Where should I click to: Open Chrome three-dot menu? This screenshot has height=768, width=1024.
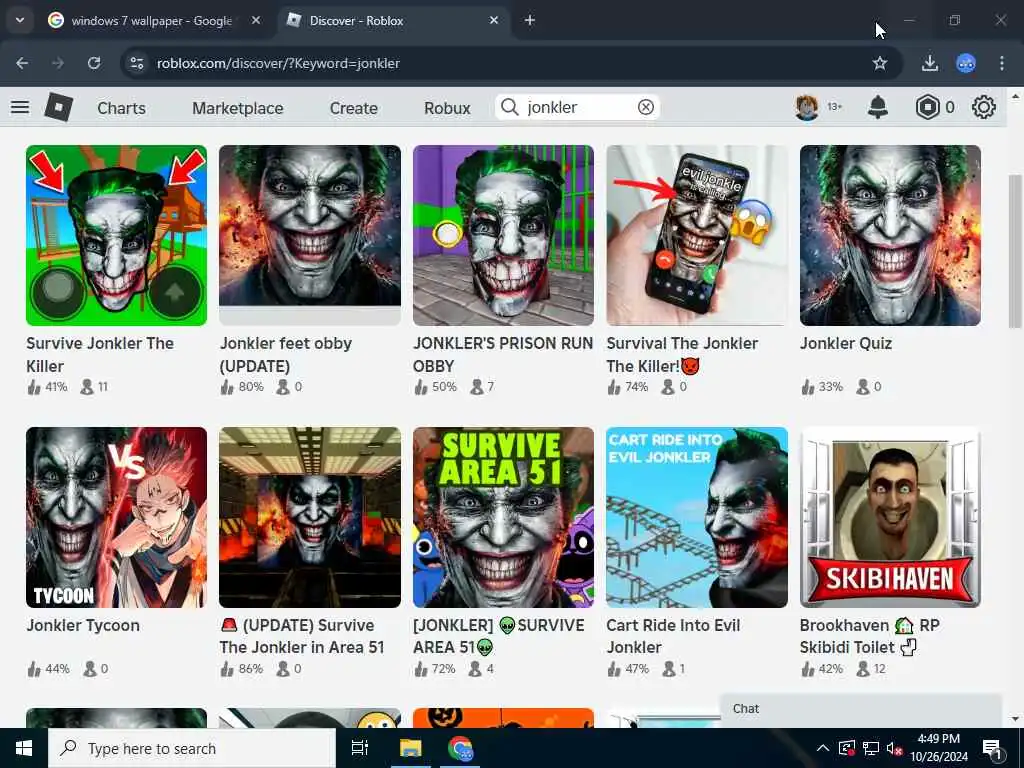[1002, 63]
